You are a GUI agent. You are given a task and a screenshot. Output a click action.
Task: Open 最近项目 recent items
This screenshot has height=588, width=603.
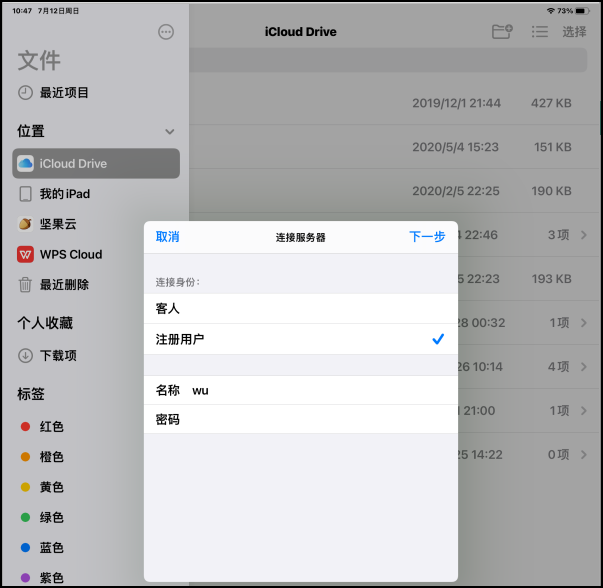(x=64, y=93)
